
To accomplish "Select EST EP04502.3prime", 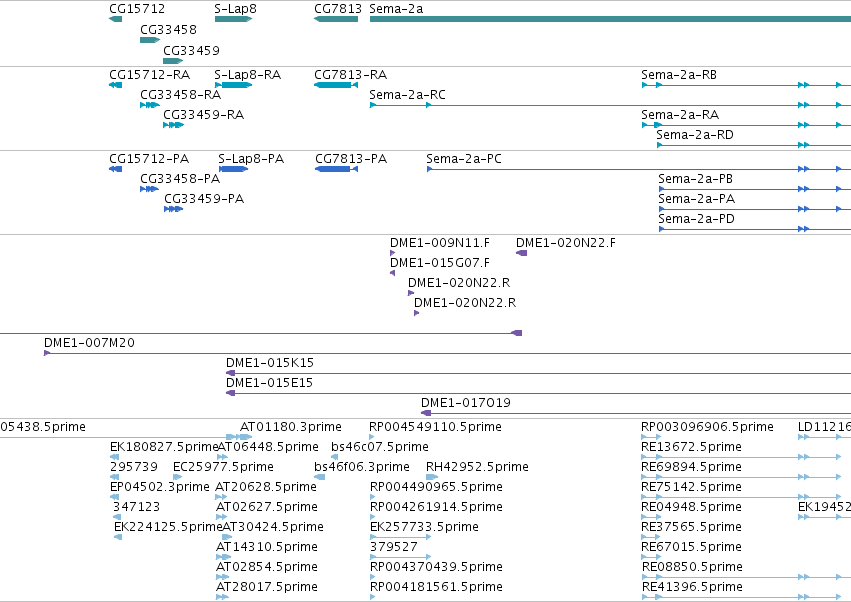I will point(115,497).
